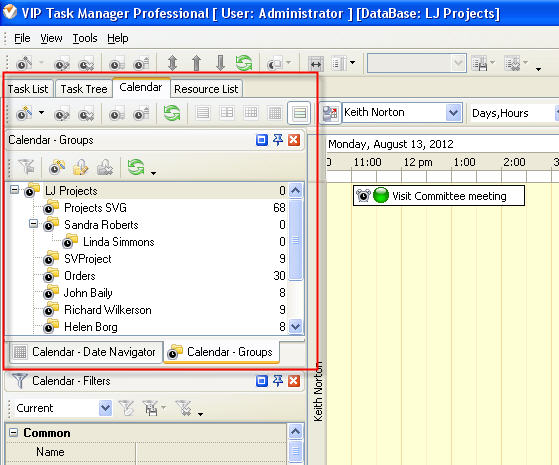
Task: Click the empty combo box in the main toolbar
Action: pyautogui.click(x=416, y=63)
